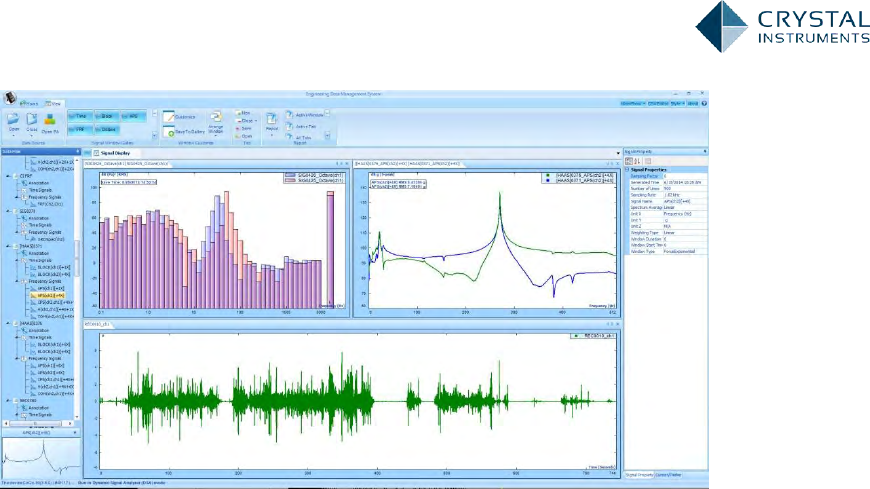Click Save in the Tab group

tap(244, 128)
